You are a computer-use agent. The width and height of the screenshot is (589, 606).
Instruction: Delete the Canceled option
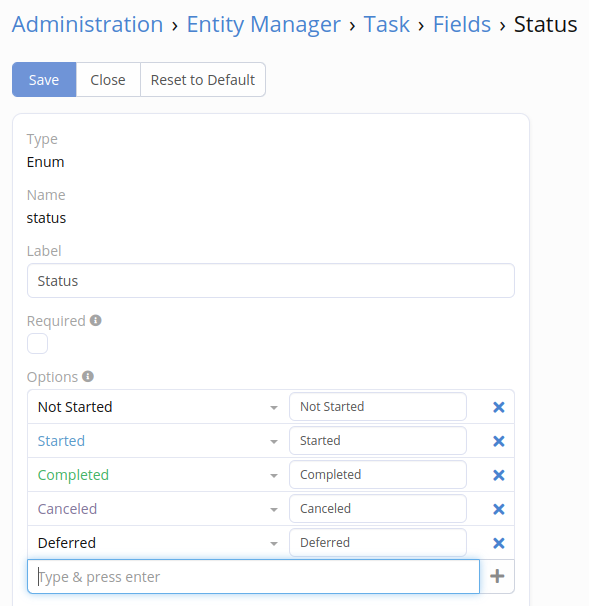499,509
